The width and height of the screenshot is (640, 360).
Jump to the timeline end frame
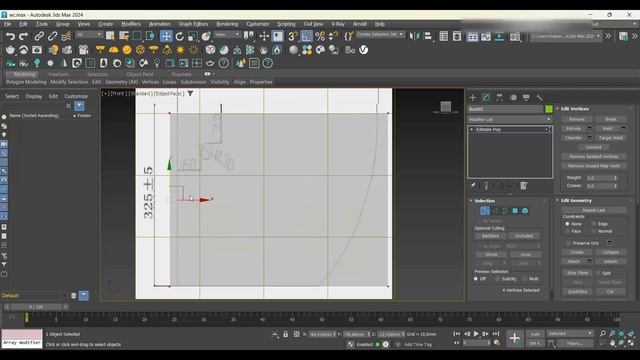click(x=496, y=334)
